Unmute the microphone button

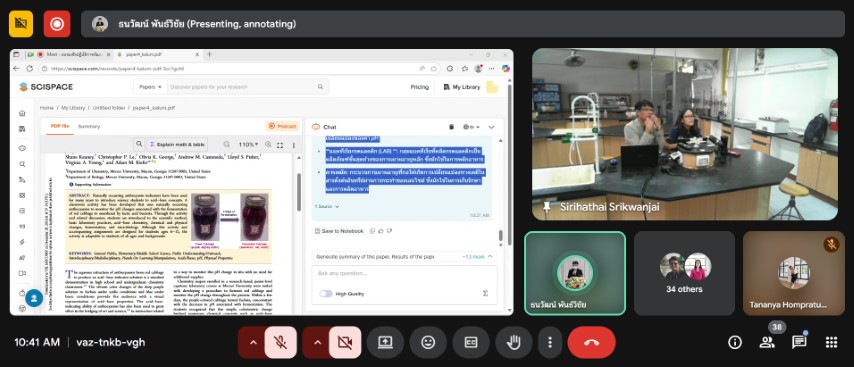(280, 342)
